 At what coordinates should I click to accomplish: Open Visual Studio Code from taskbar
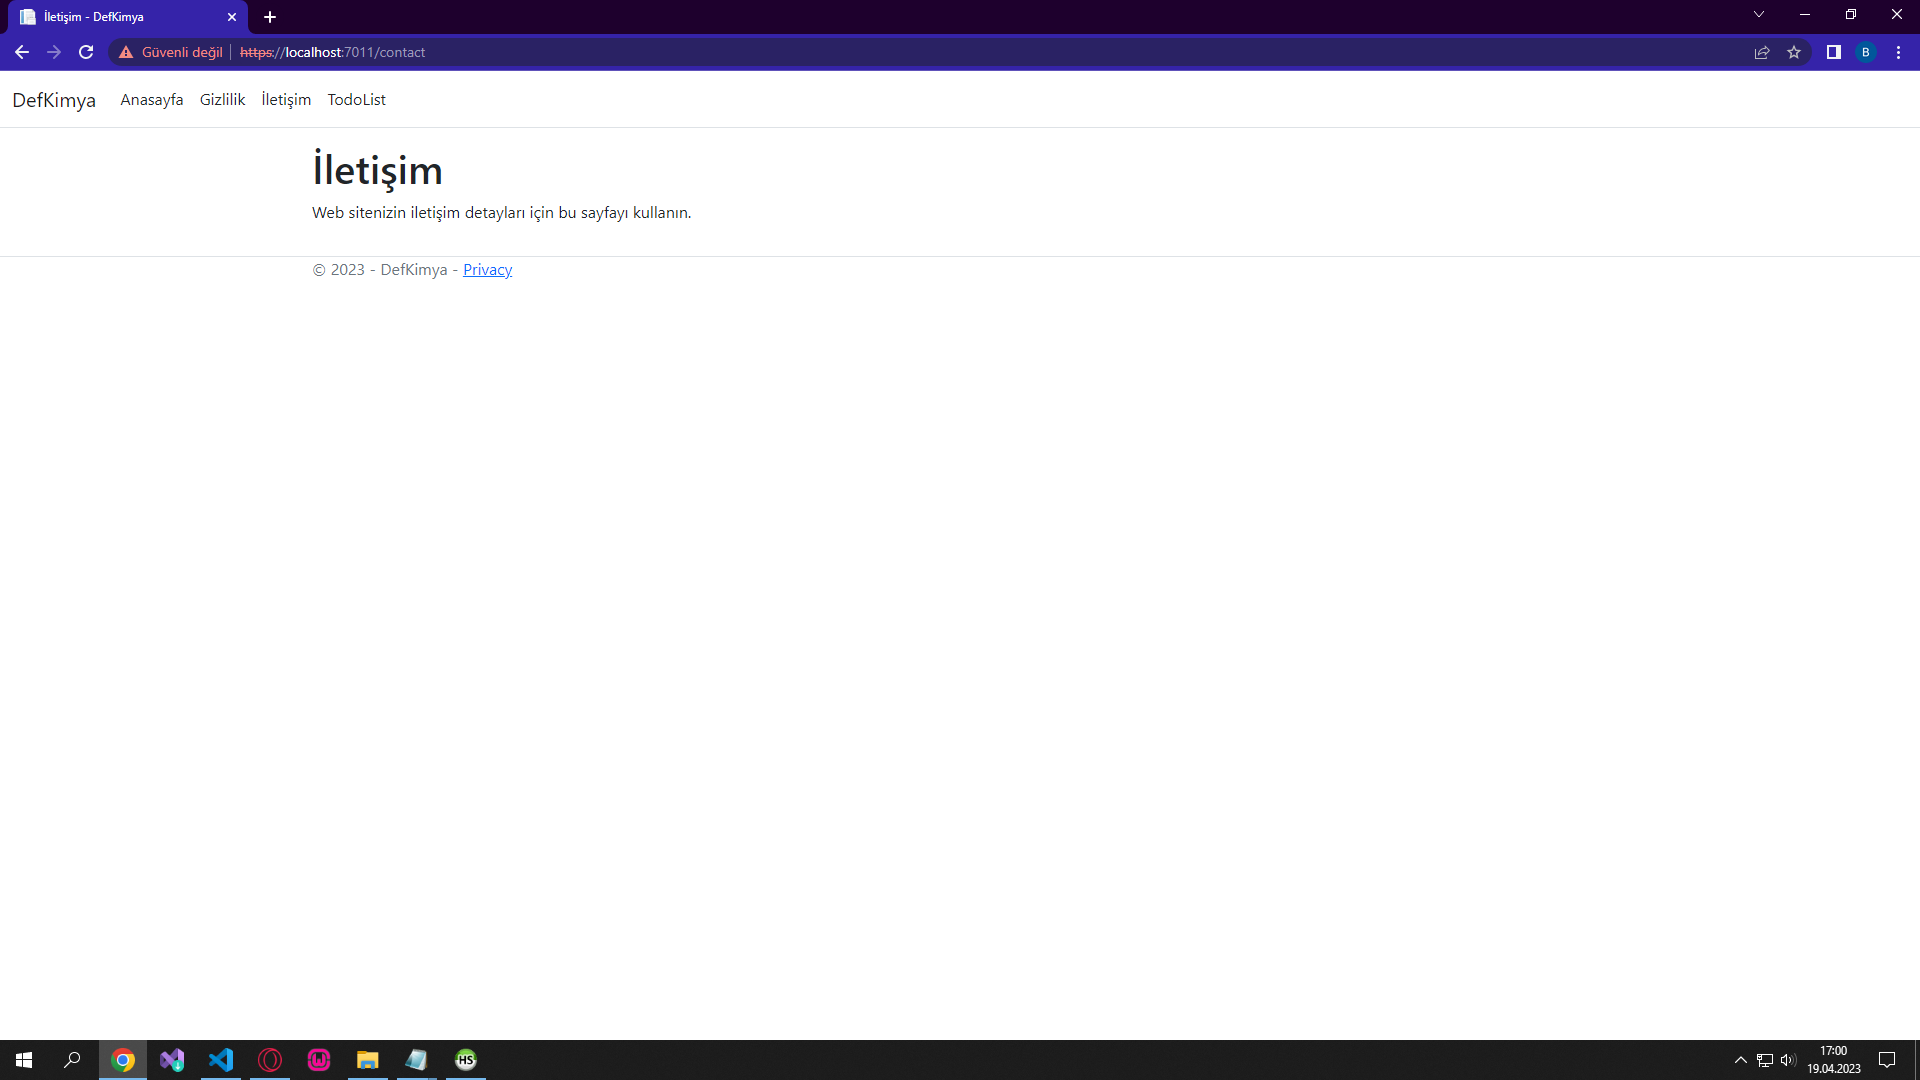[x=221, y=1060]
